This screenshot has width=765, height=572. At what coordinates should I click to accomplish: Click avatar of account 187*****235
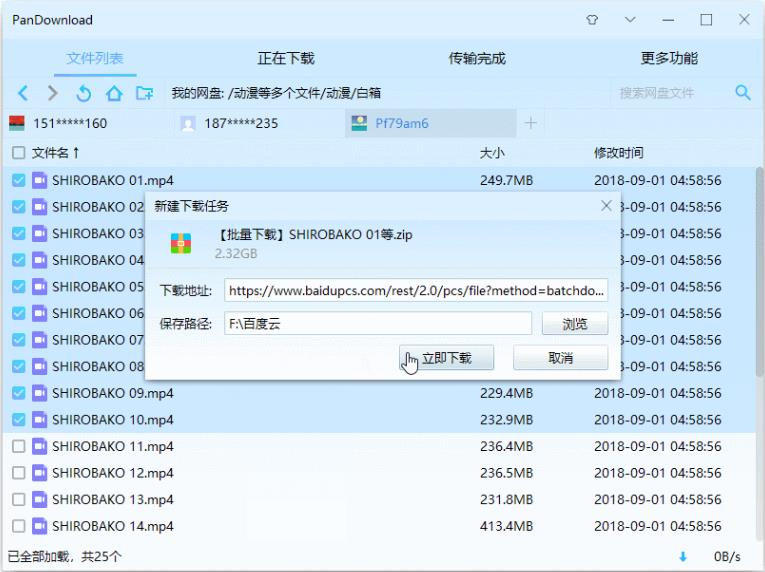pos(188,123)
